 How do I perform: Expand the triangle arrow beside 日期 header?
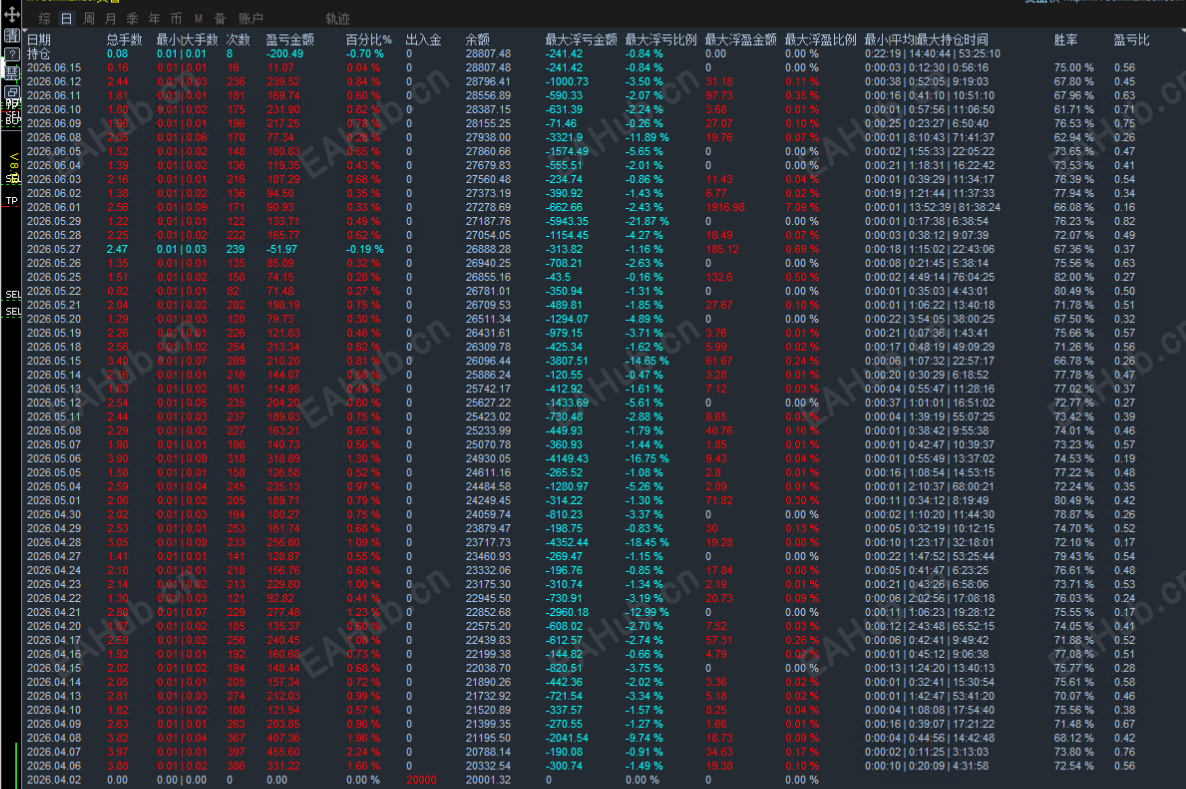pos(25,30)
